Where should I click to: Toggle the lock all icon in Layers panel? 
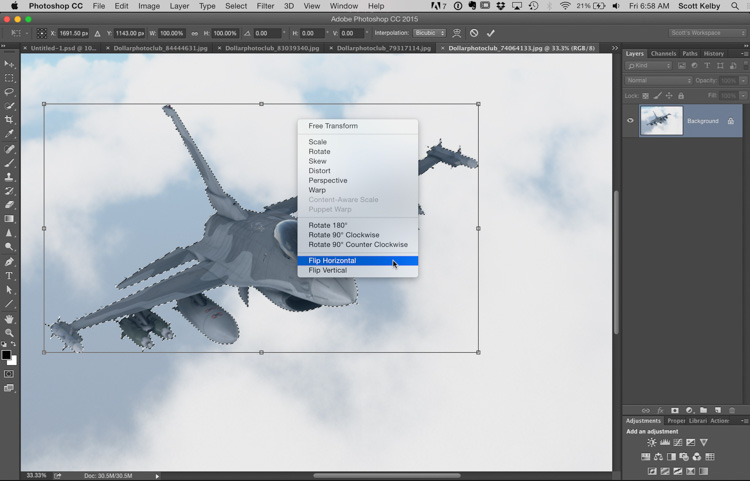click(680, 95)
